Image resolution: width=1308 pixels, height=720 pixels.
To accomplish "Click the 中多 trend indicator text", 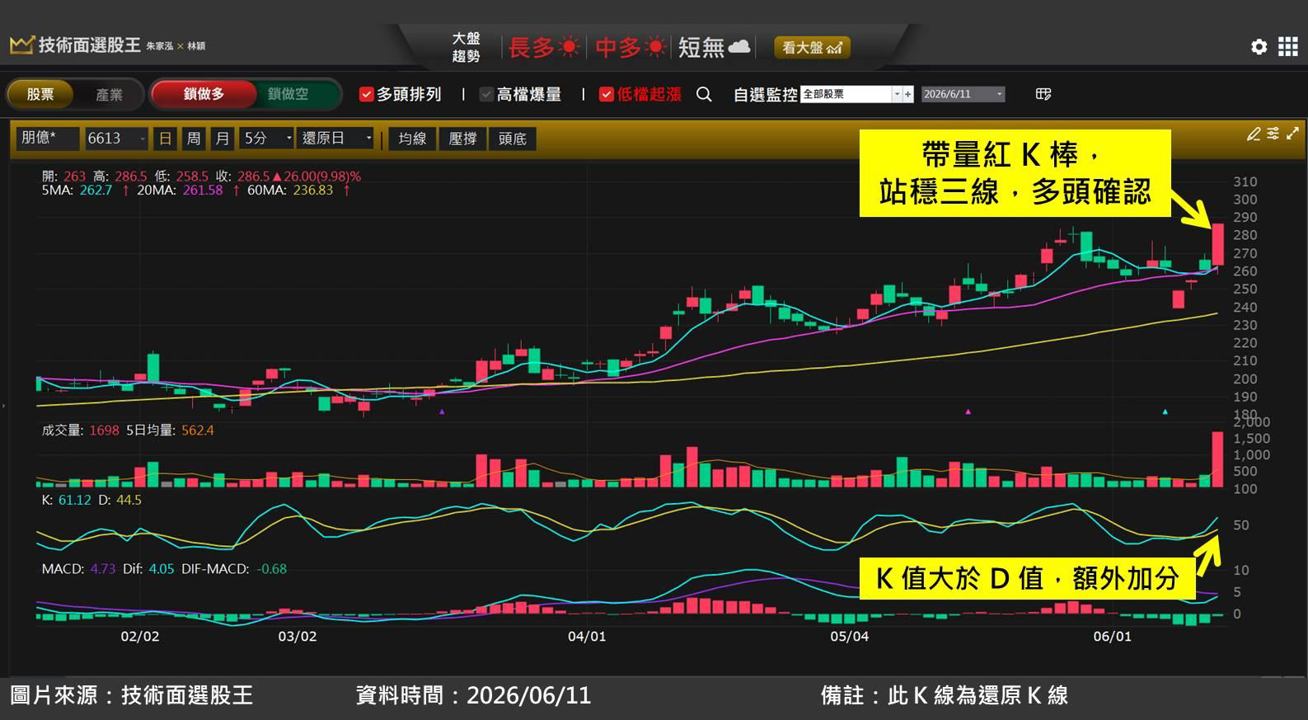I will 619,47.
